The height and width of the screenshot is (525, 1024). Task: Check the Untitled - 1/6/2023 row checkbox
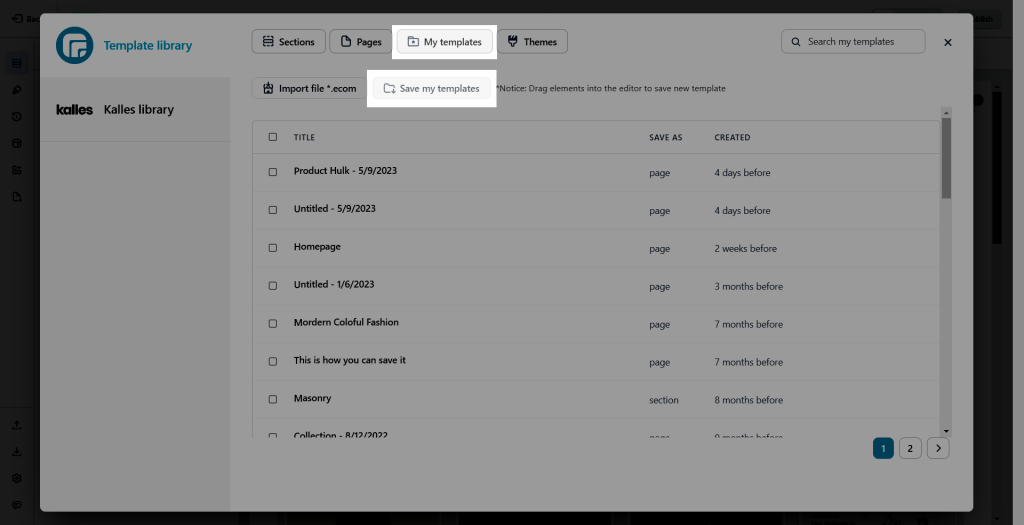tap(273, 285)
